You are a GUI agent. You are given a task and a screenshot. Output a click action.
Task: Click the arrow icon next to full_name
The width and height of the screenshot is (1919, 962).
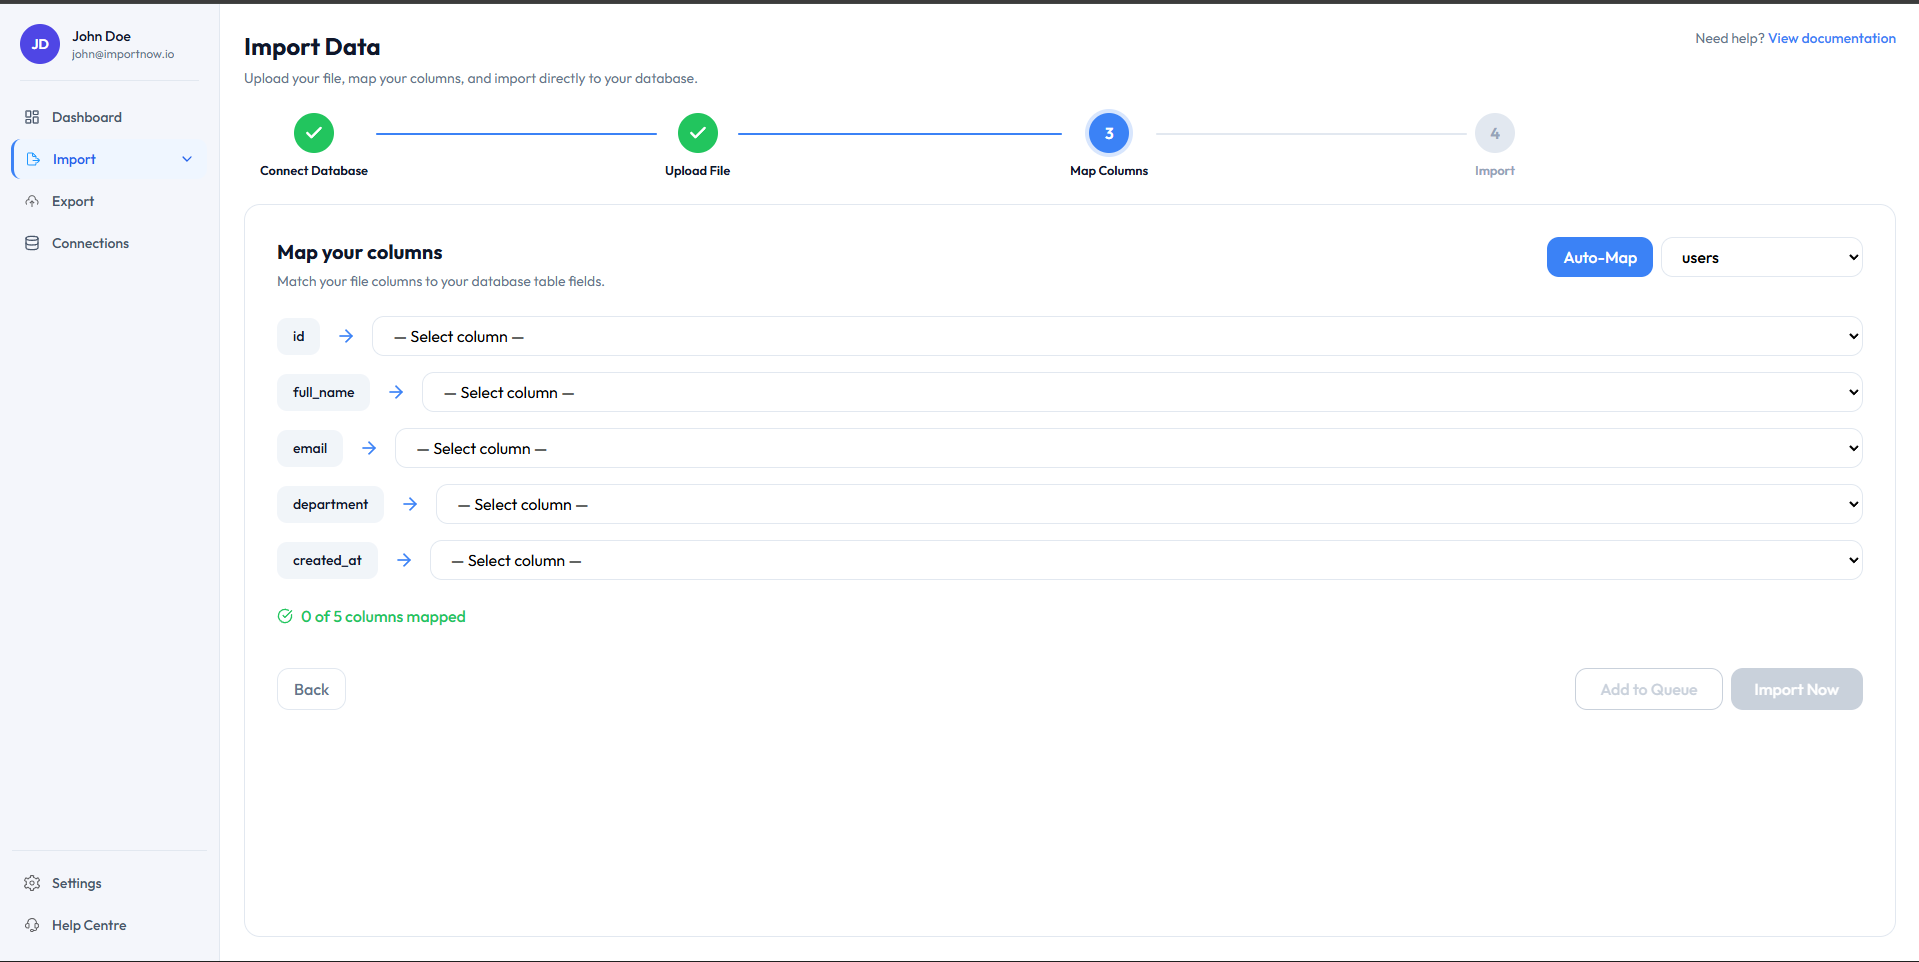click(x=395, y=392)
